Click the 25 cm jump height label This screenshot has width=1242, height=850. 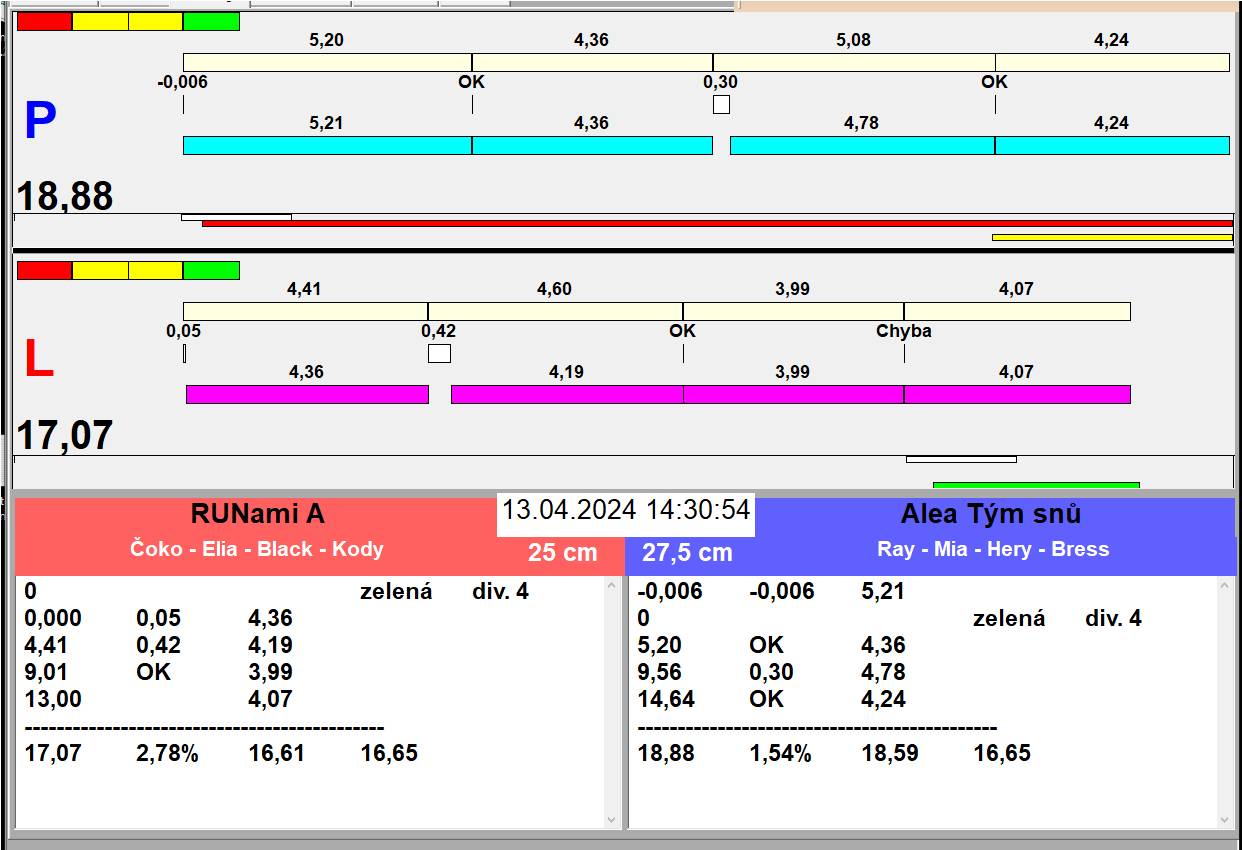pos(562,552)
